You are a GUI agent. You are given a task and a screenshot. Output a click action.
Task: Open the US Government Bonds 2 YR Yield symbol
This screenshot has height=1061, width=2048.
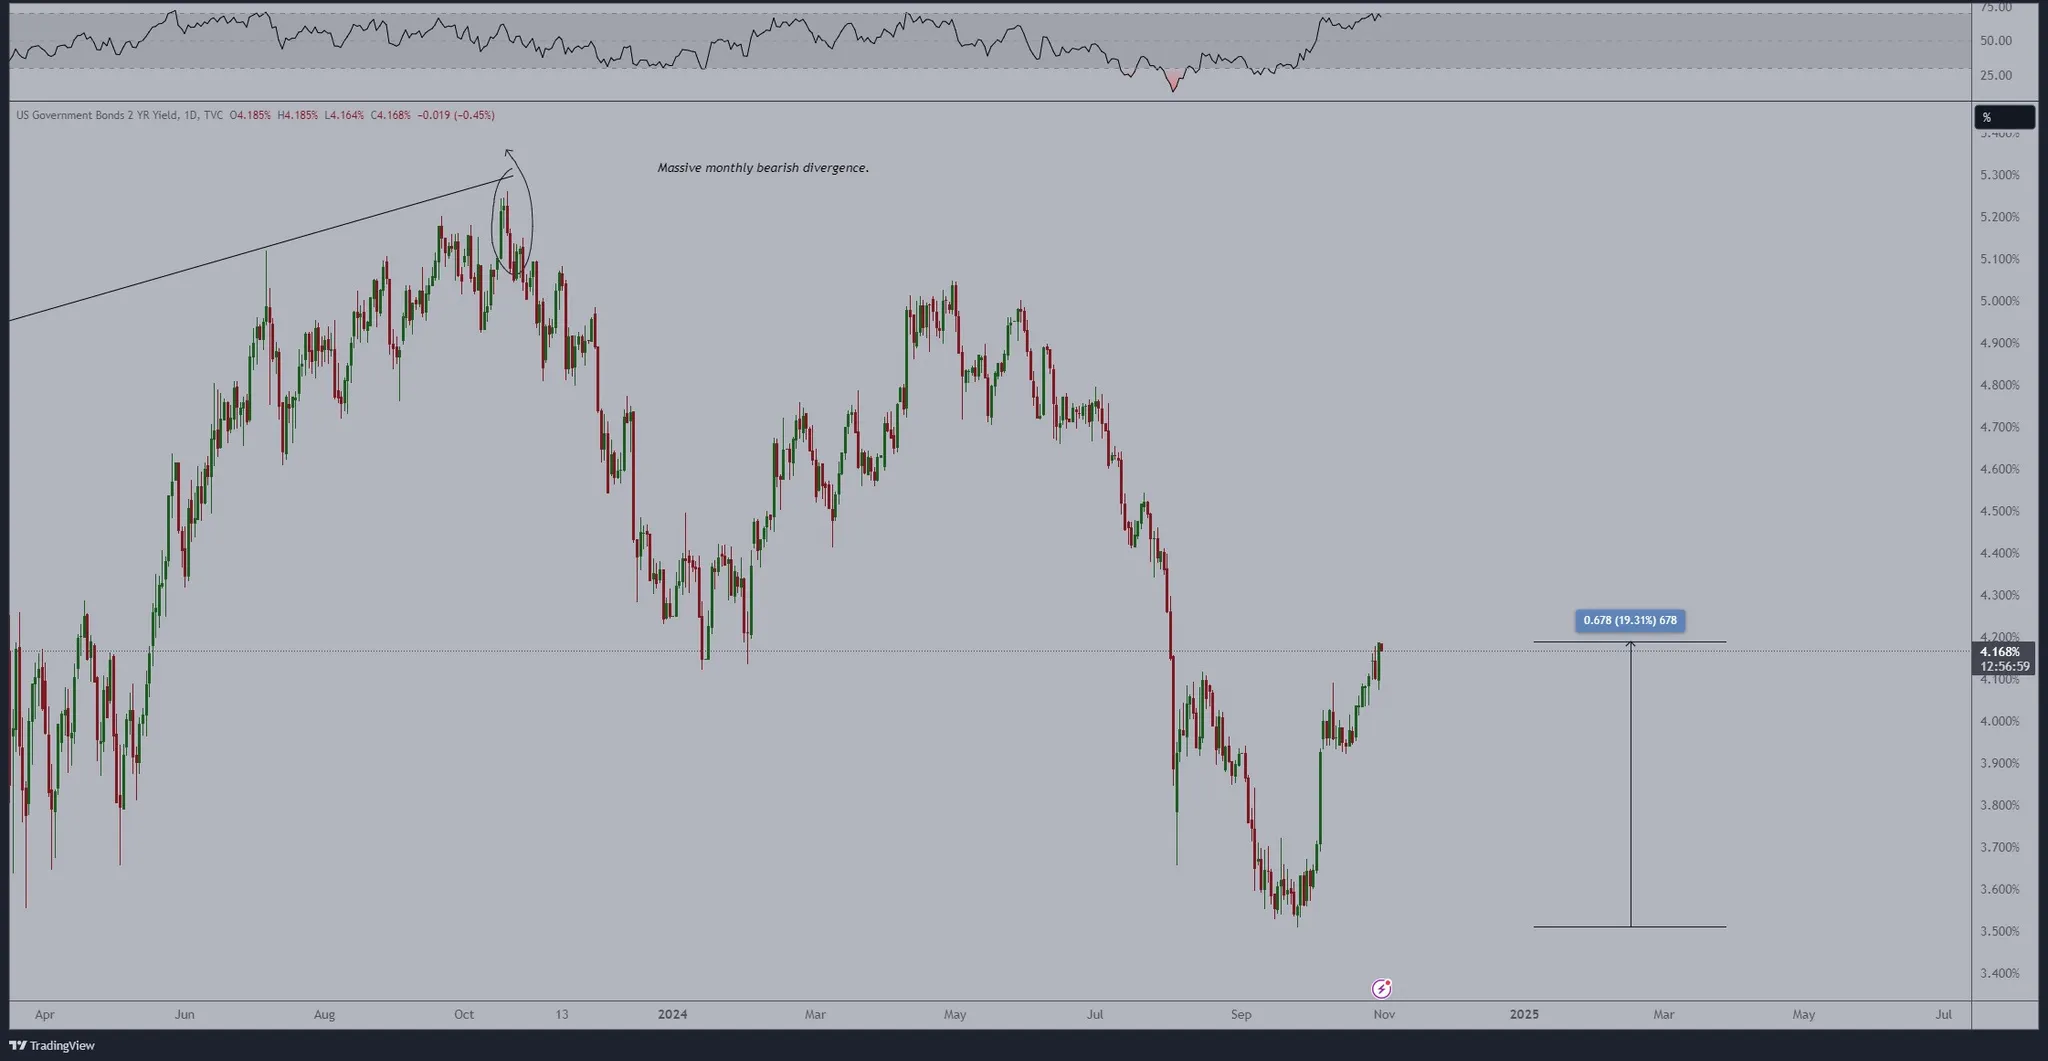point(96,115)
